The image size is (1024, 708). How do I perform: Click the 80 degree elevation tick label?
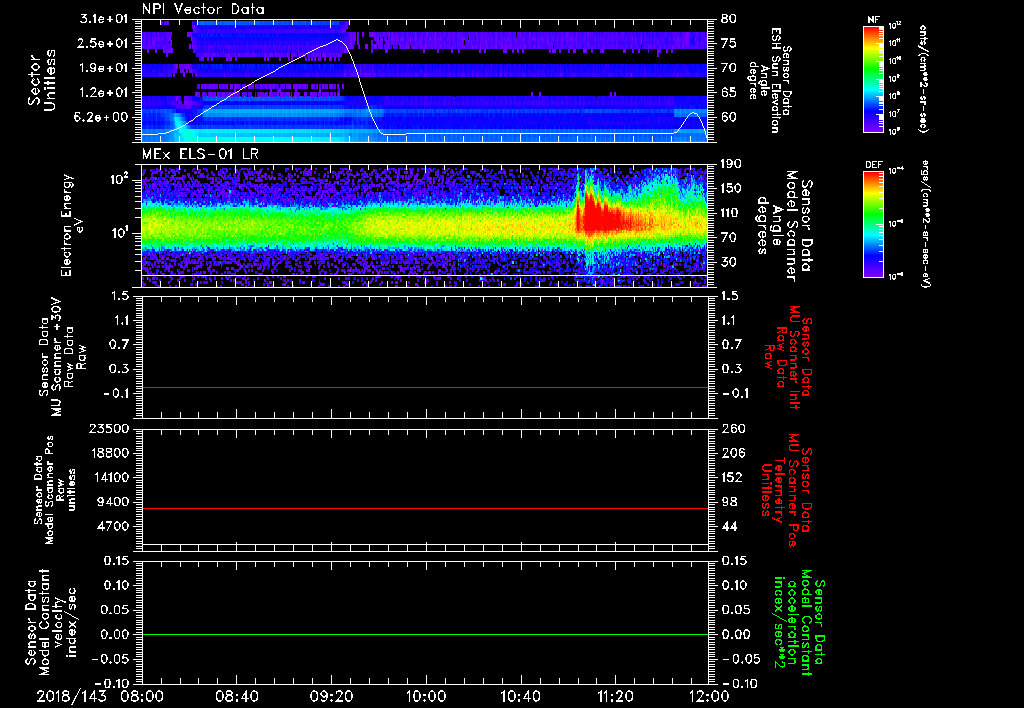[x=729, y=19]
